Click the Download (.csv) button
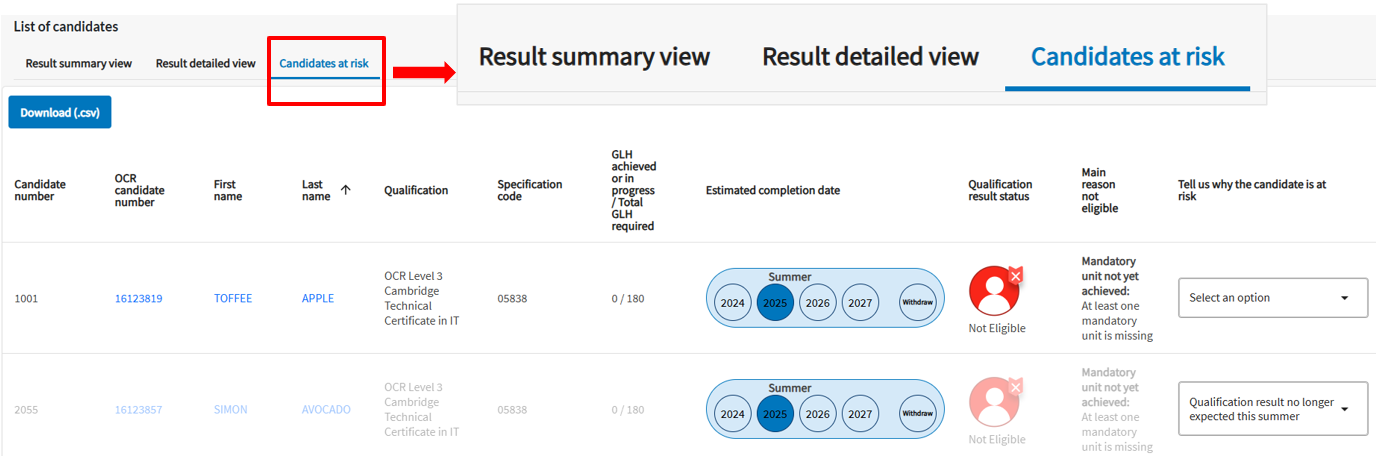 [x=60, y=112]
